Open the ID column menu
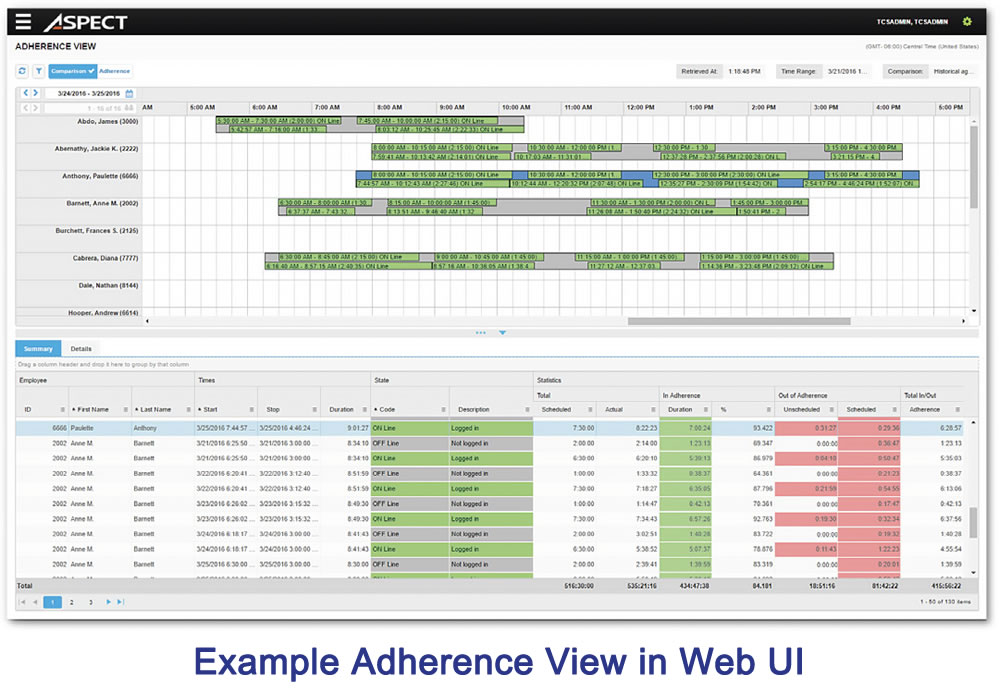1000x700 pixels. tap(62, 410)
